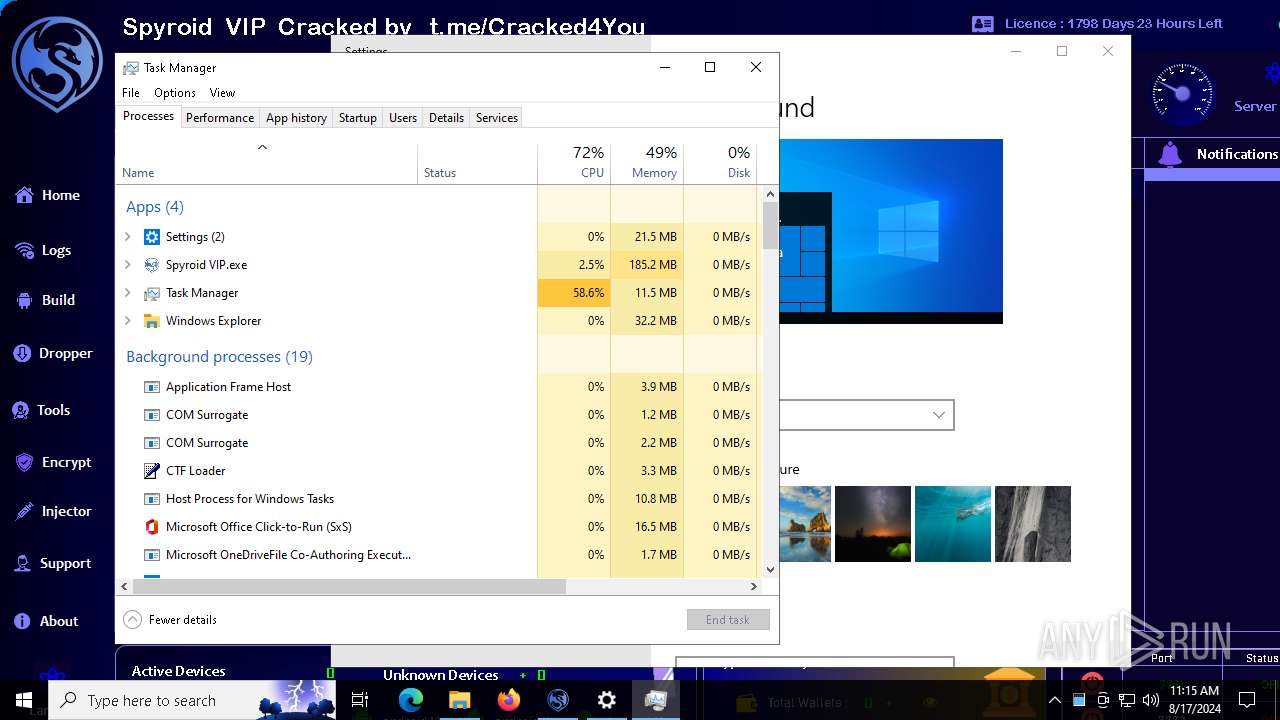This screenshot has width=1280, height=720.
Task: Click the Task Manager vertical scrollbar thumb
Action: point(770,226)
